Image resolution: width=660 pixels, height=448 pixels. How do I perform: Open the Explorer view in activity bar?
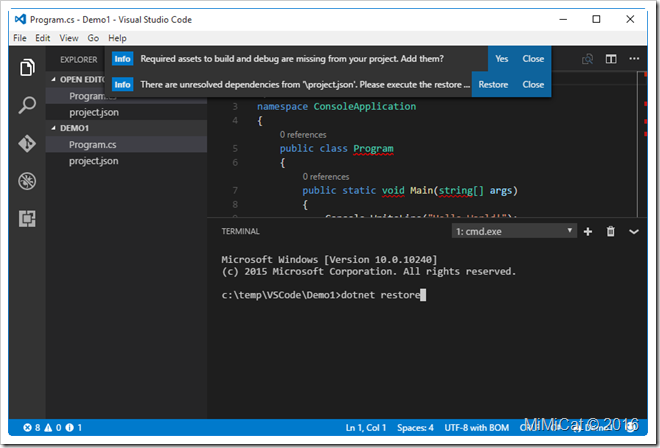pos(27,68)
